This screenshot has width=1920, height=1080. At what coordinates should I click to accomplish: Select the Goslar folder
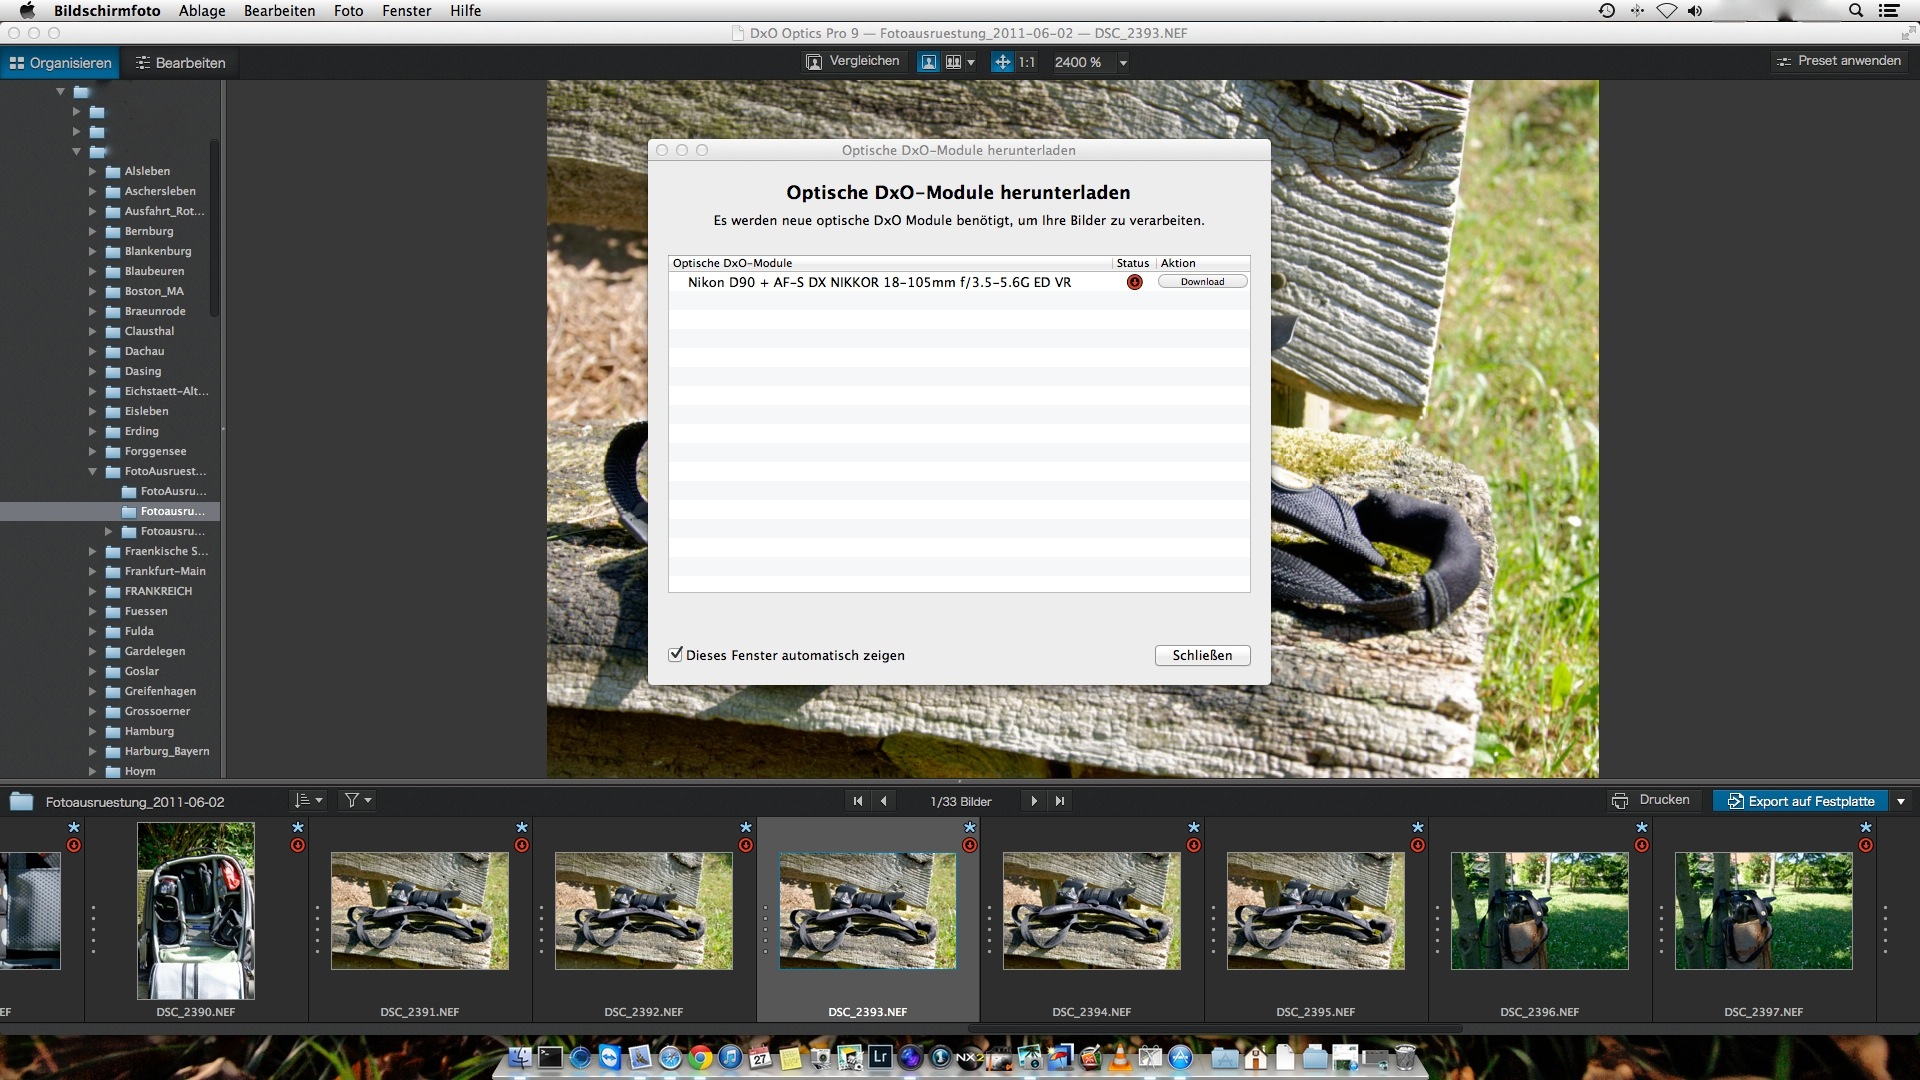[x=141, y=671]
